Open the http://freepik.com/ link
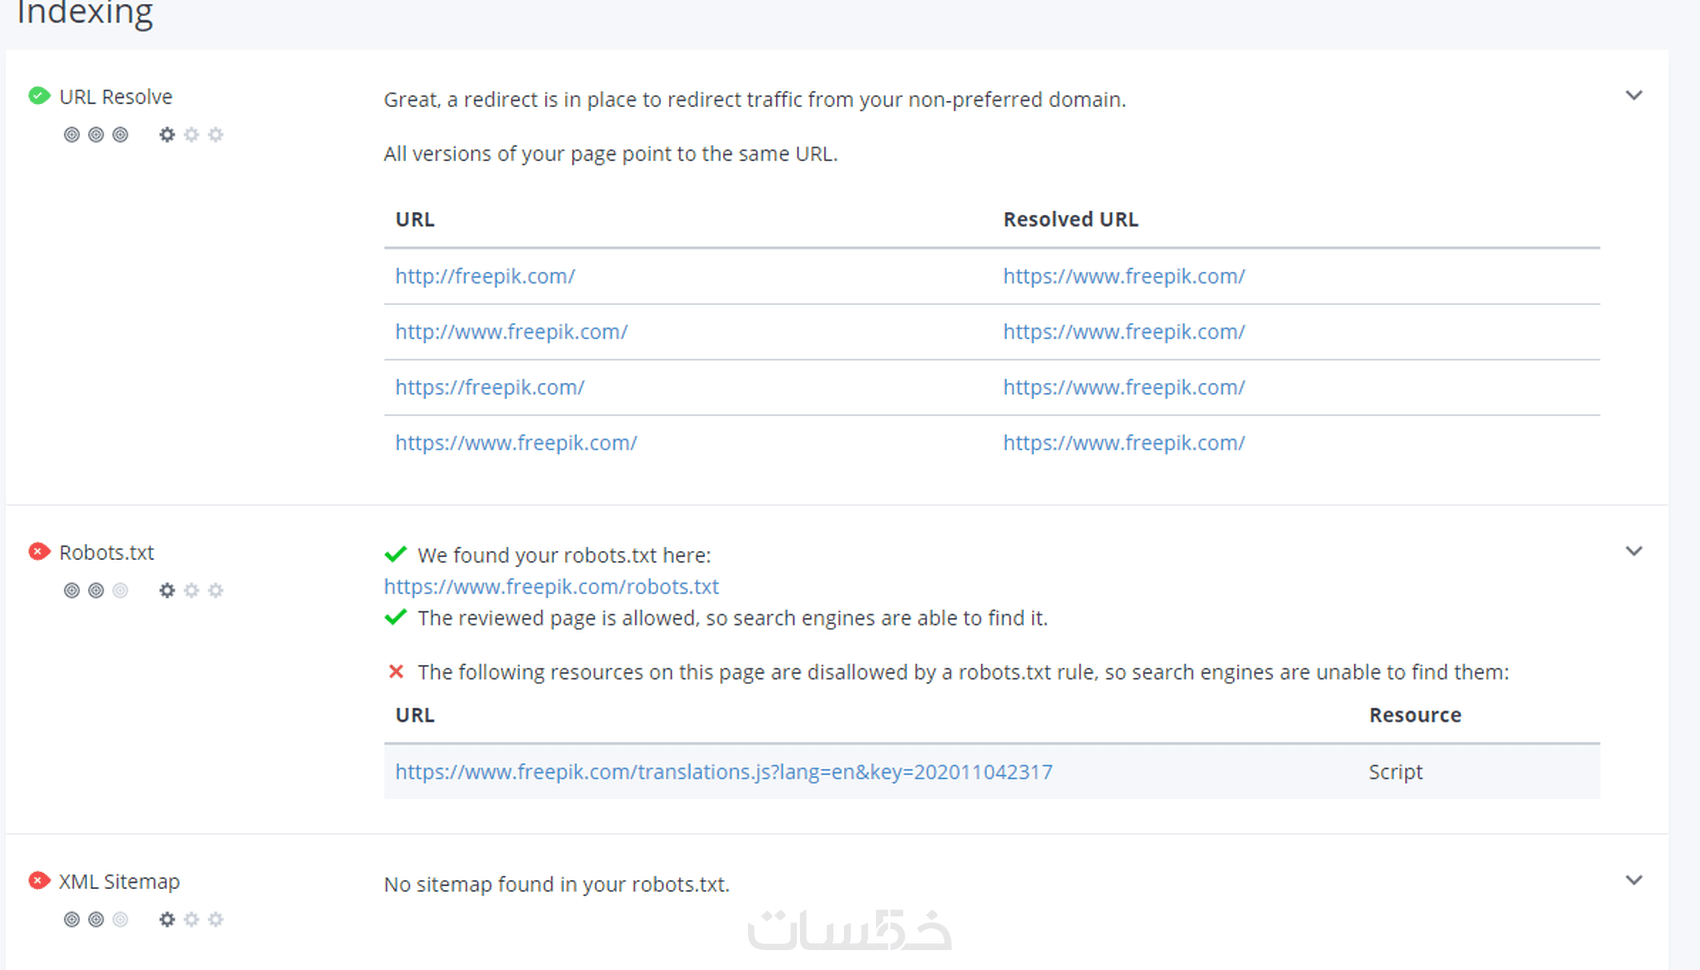The width and height of the screenshot is (1700, 970). pyautogui.click(x=485, y=276)
